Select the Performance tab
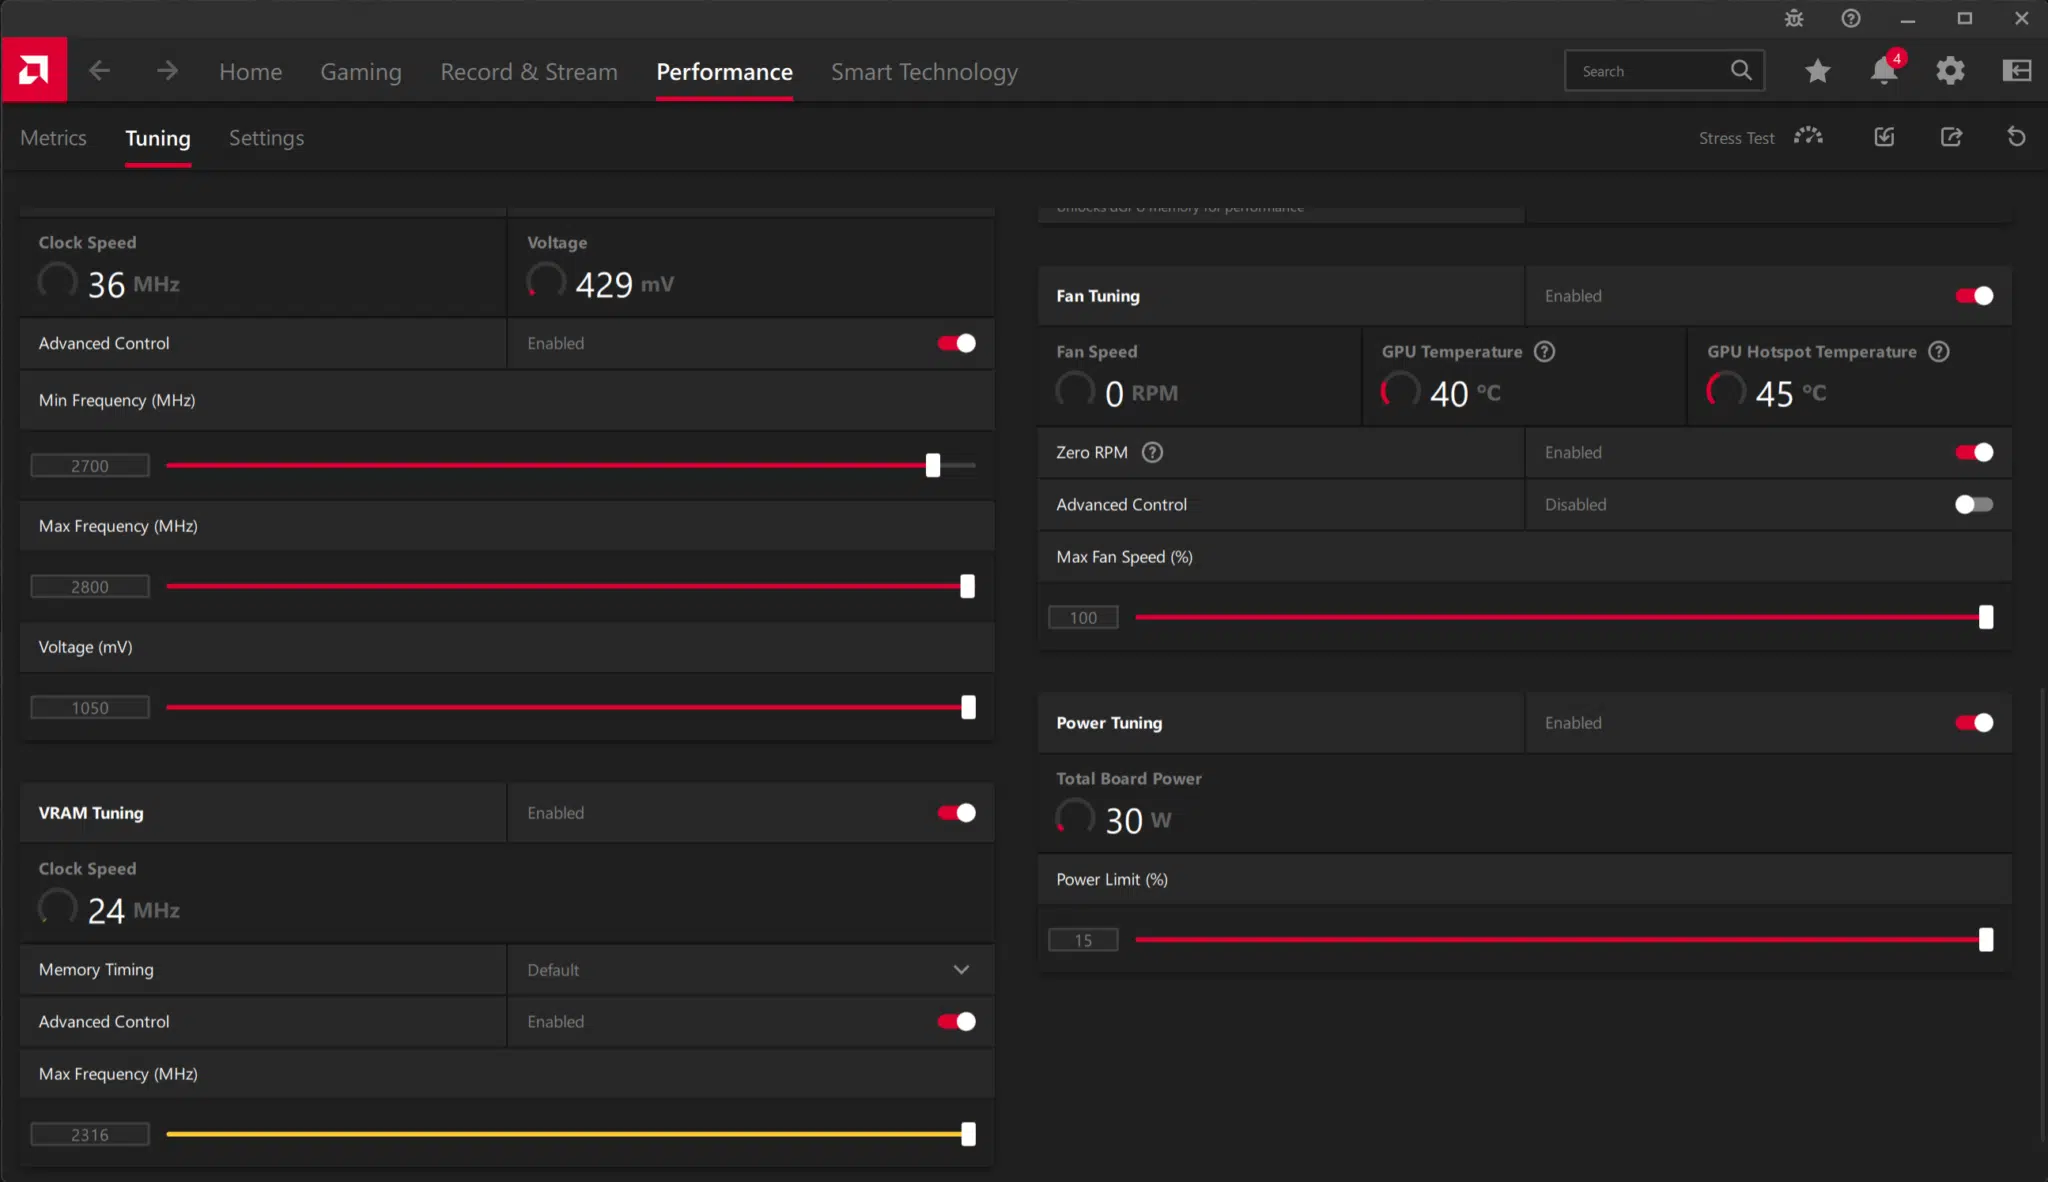Image resolution: width=2048 pixels, height=1182 pixels. (x=724, y=72)
